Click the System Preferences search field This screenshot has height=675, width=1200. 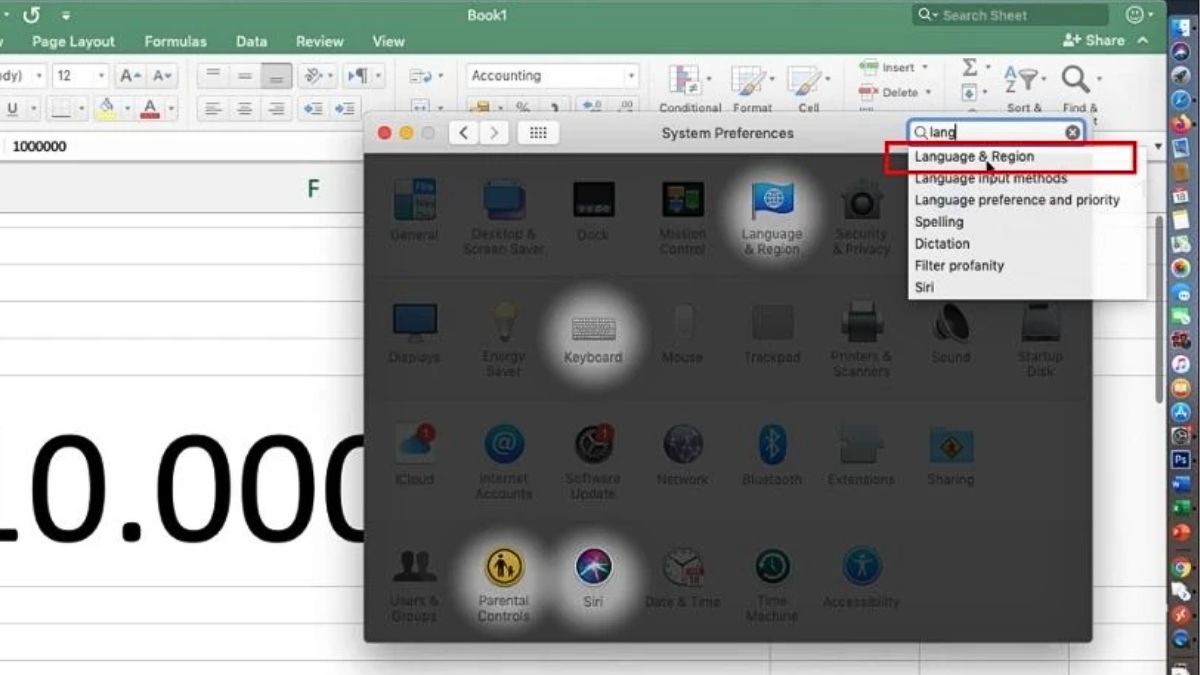click(x=995, y=132)
